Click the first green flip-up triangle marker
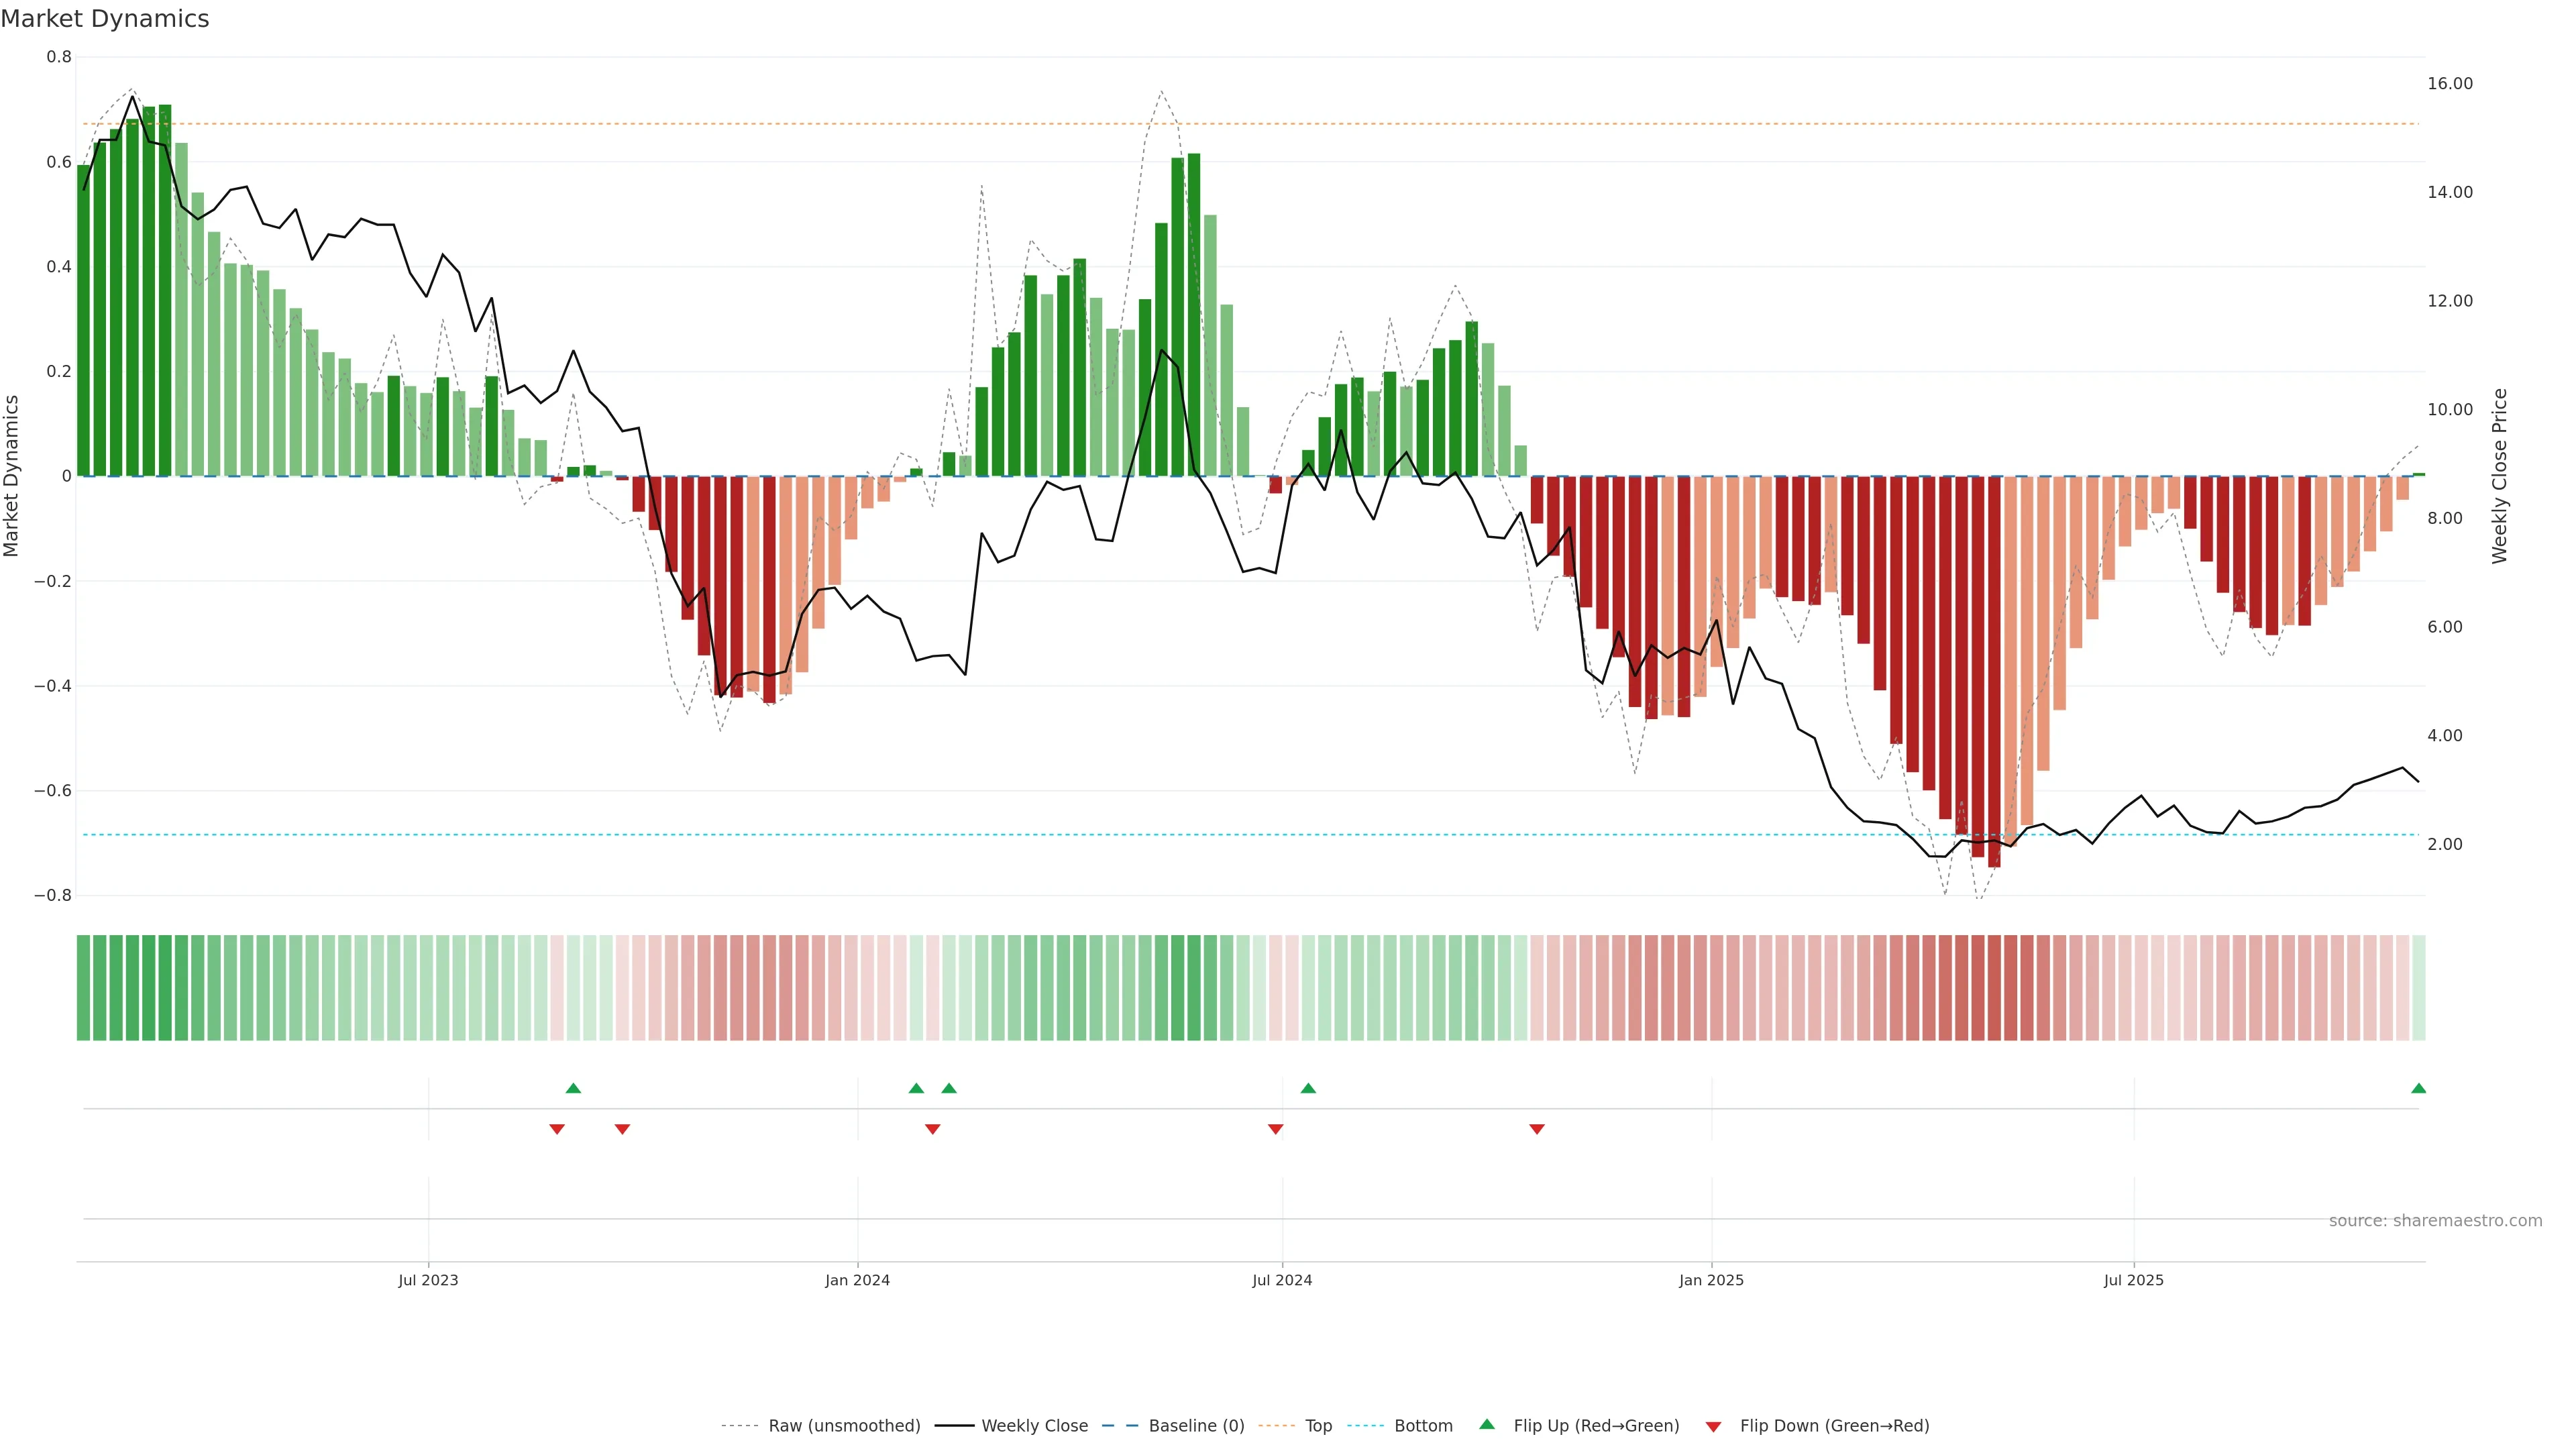Image resolution: width=2576 pixels, height=1449 pixels. tap(573, 1088)
